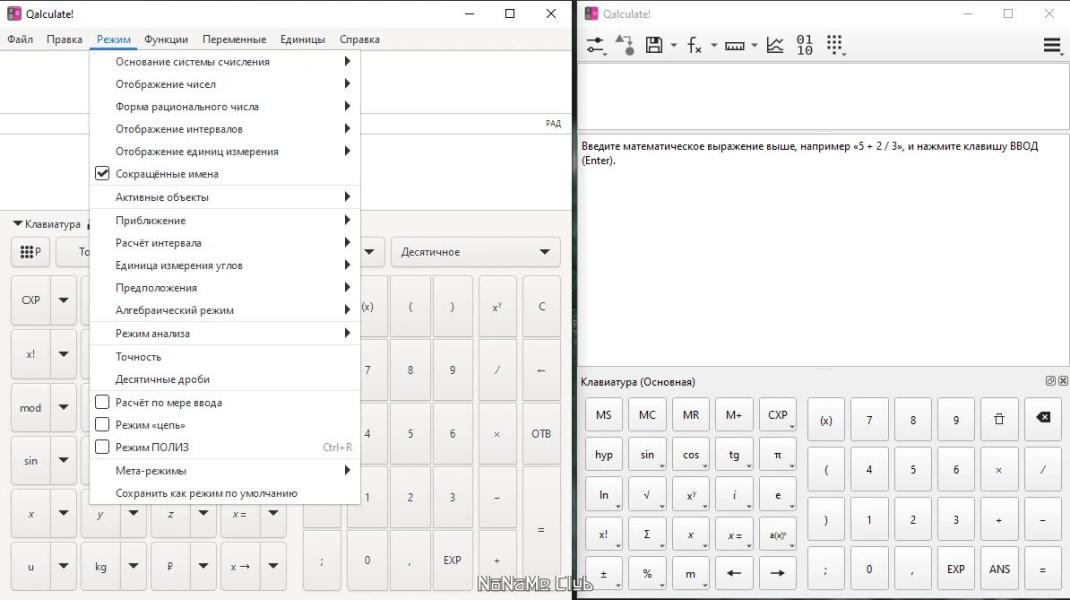Open dropdown arrow beside save icon

click(674, 46)
